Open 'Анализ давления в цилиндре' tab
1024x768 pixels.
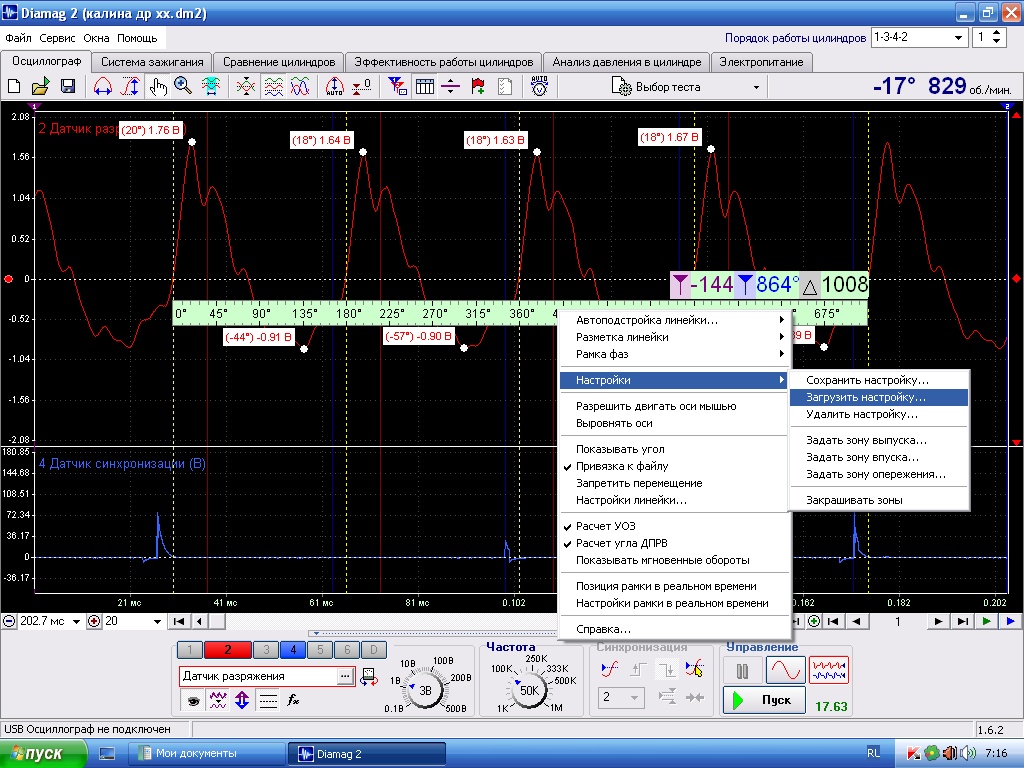[x=626, y=62]
